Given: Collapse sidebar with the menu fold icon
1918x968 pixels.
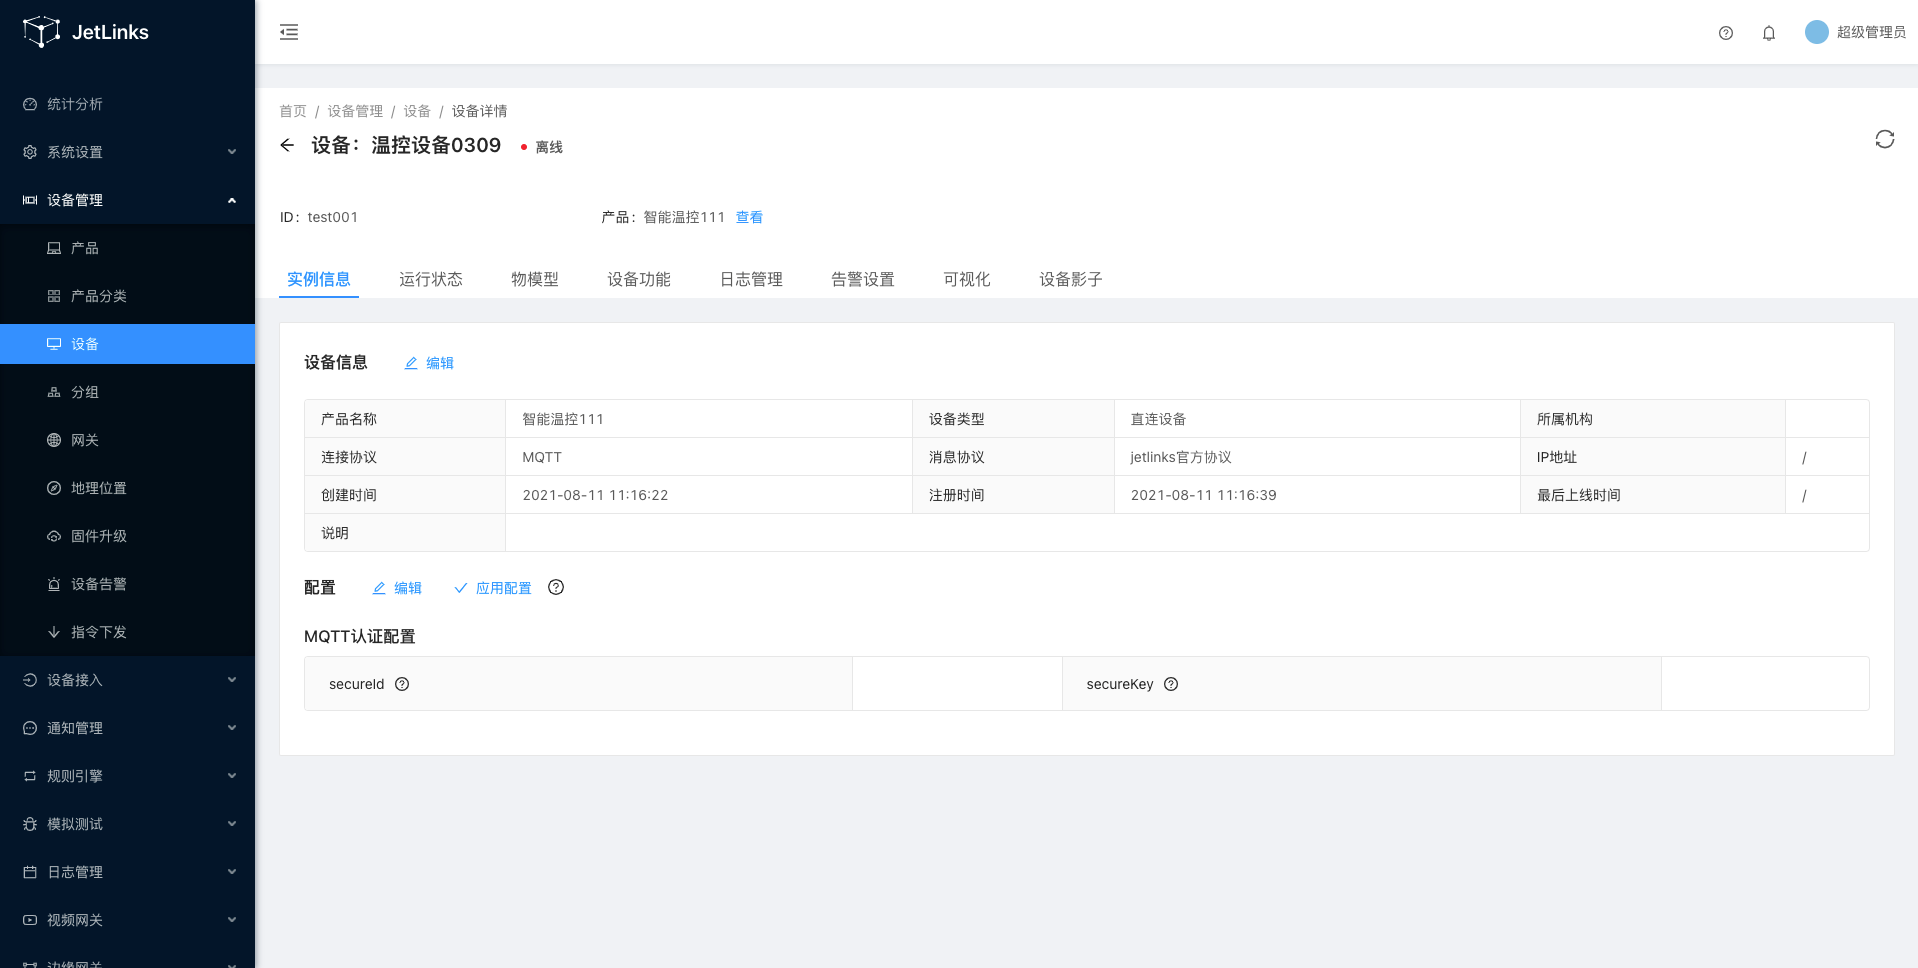Looking at the screenshot, I should pyautogui.click(x=289, y=32).
